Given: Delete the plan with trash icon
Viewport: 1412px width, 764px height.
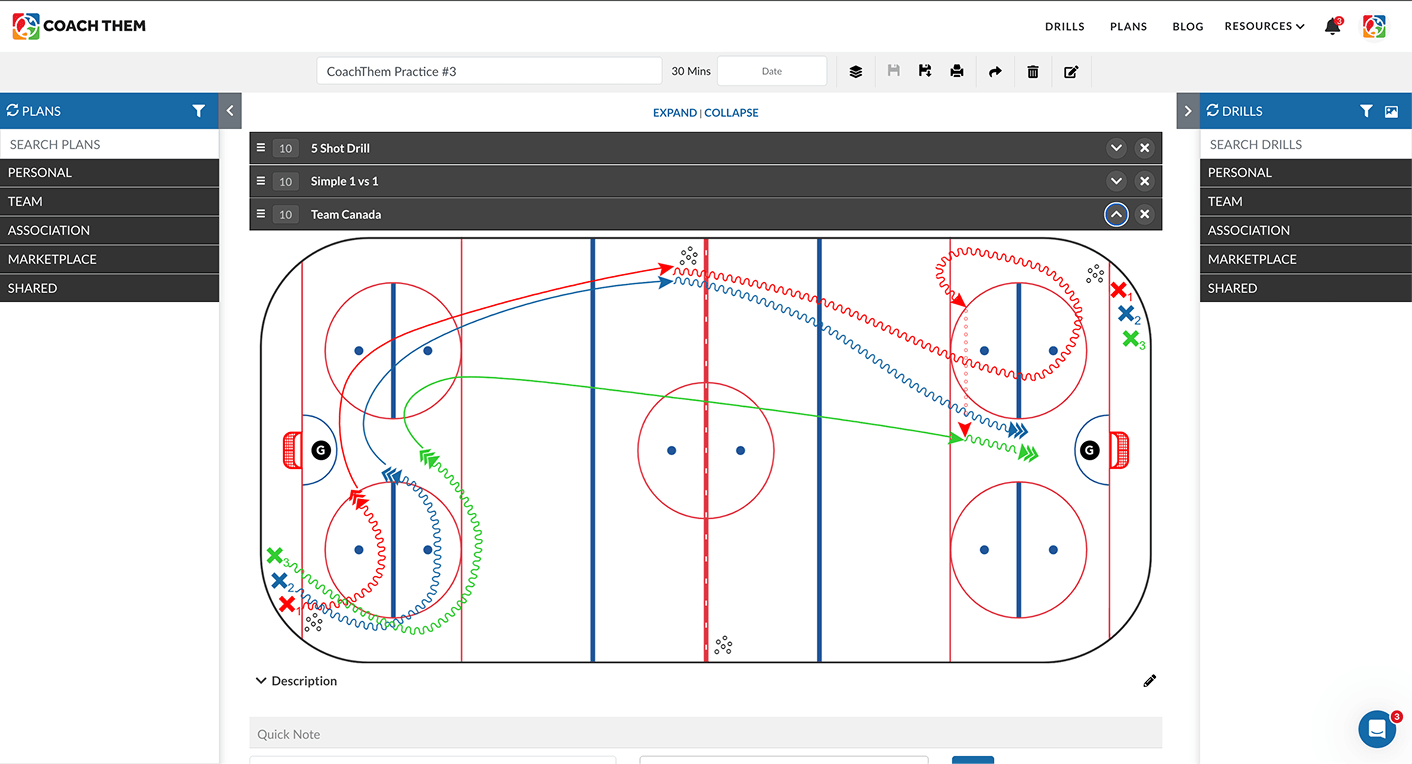Looking at the screenshot, I should [1033, 72].
